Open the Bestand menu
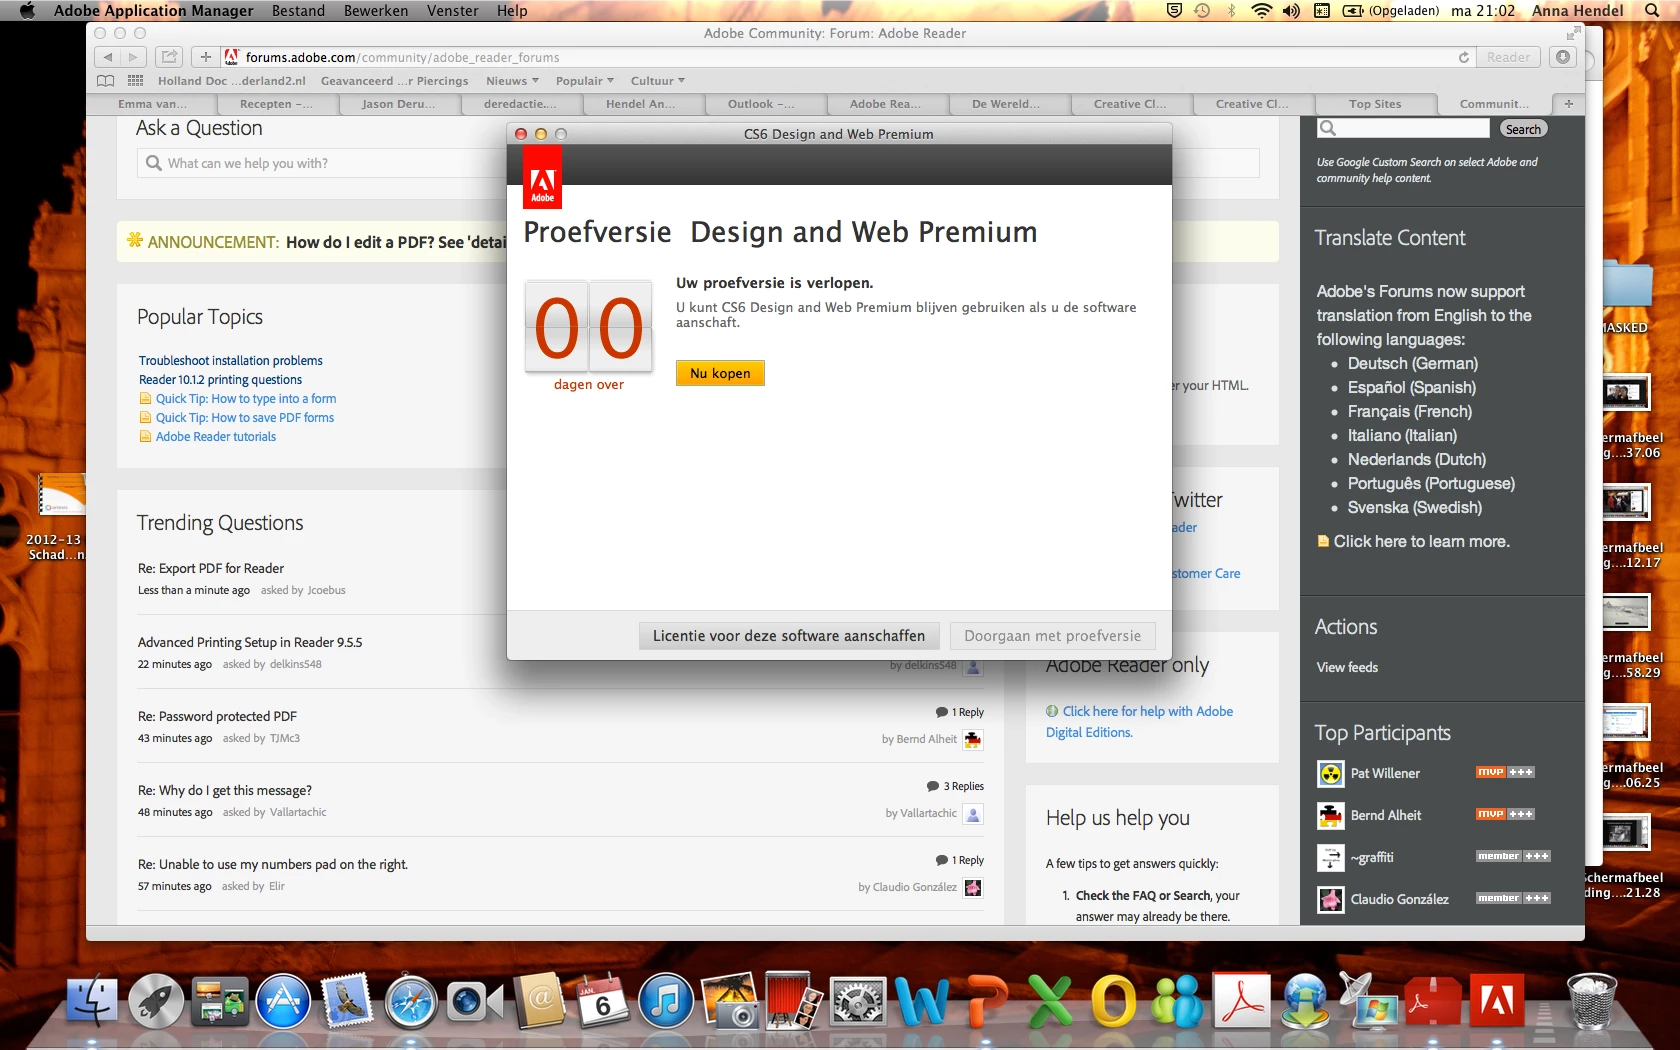Image resolution: width=1680 pixels, height=1050 pixels. [x=298, y=11]
